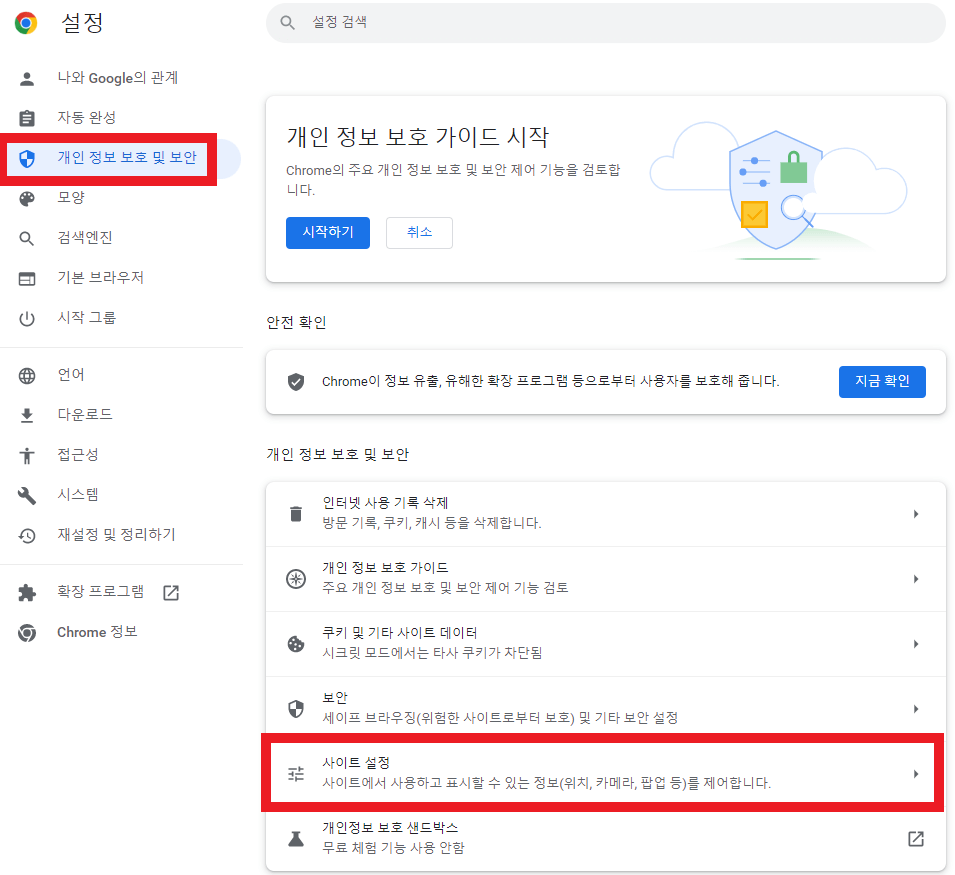Click the 지금 확인 button
The height and width of the screenshot is (875, 955).
tap(882, 381)
